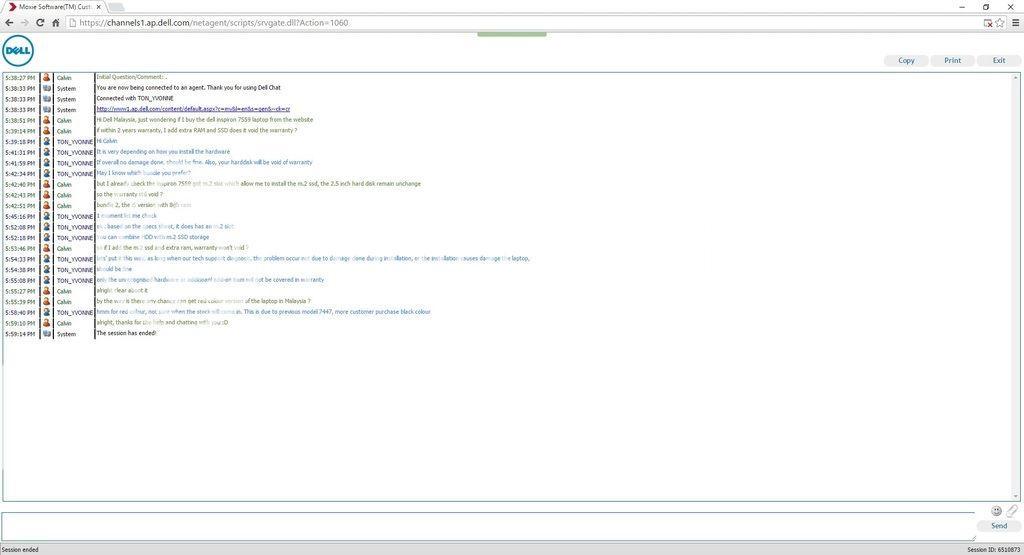The height and width of the screenshot is (555, 1024).
Task: Click the transcript scrollbar down arrow
Action: tap(1017, 496)
